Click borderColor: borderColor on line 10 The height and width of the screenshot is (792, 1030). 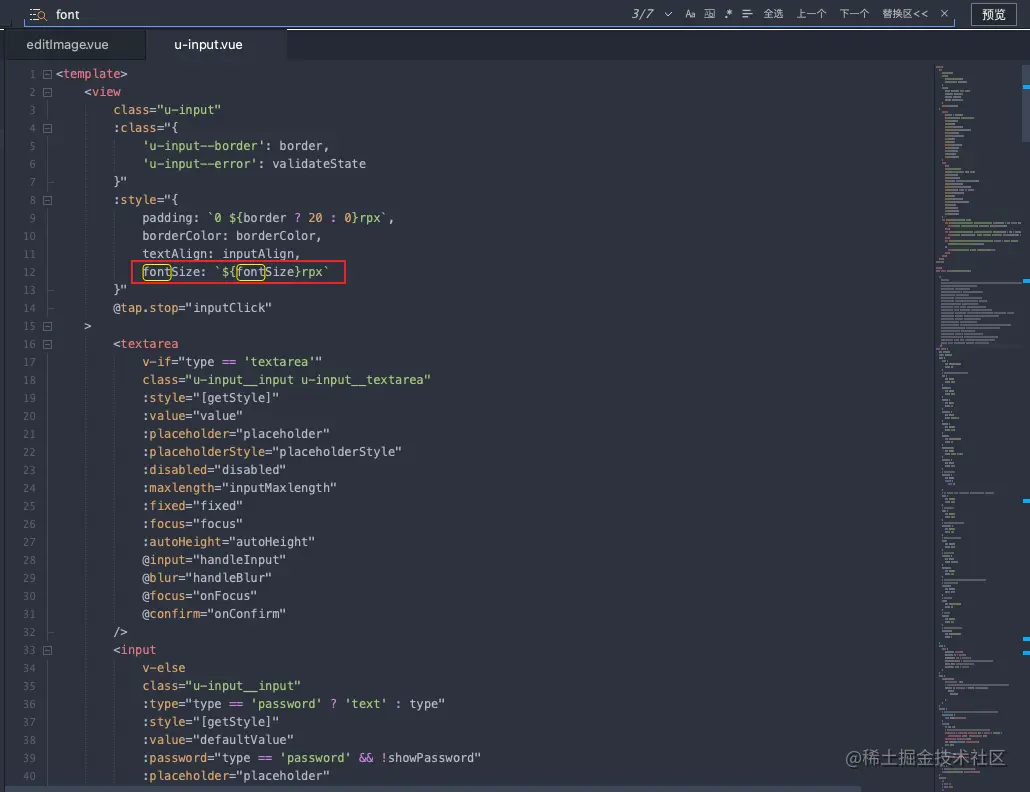(x=232, y=236)
